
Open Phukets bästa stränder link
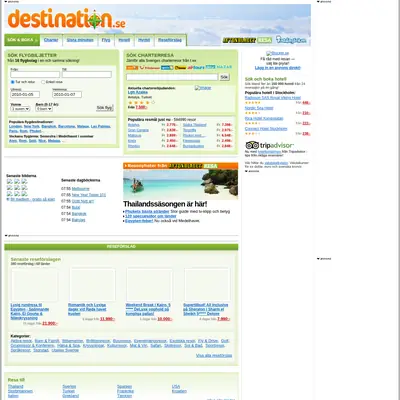pyautogui.click(x=147, y=212)
